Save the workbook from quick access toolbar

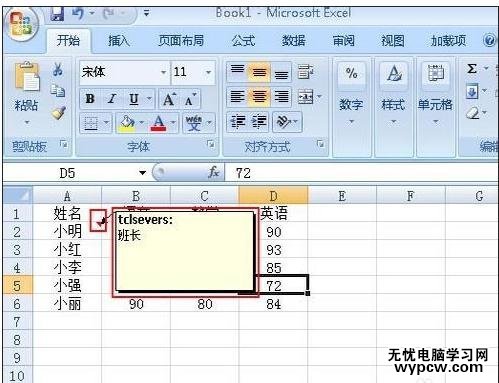coord(57,14)
